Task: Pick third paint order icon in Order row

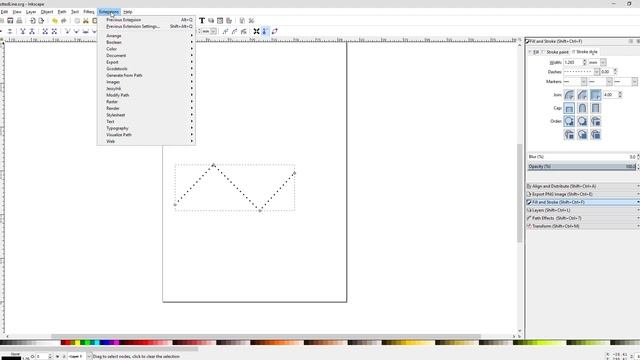Action: [596, 121]
